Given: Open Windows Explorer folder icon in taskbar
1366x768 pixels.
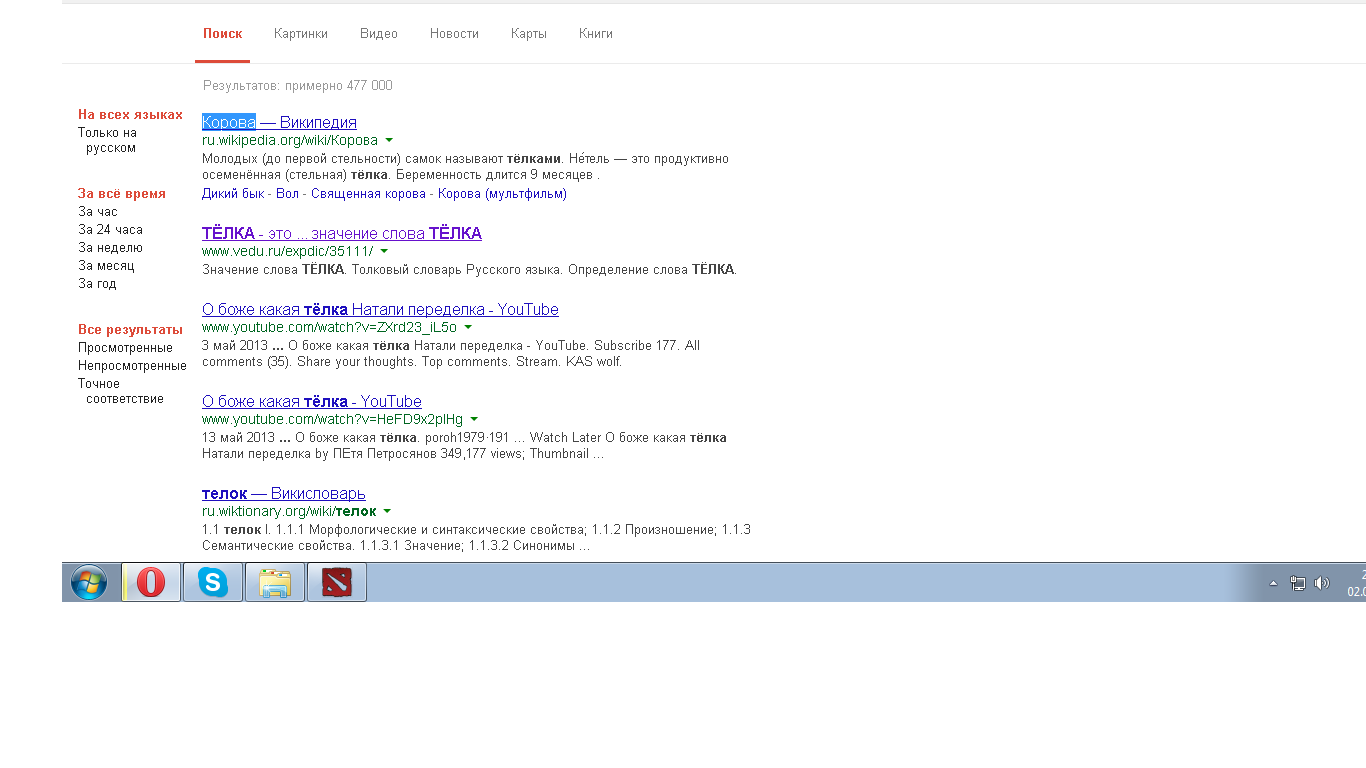Looking at the screenshot, I should [275, 582].
